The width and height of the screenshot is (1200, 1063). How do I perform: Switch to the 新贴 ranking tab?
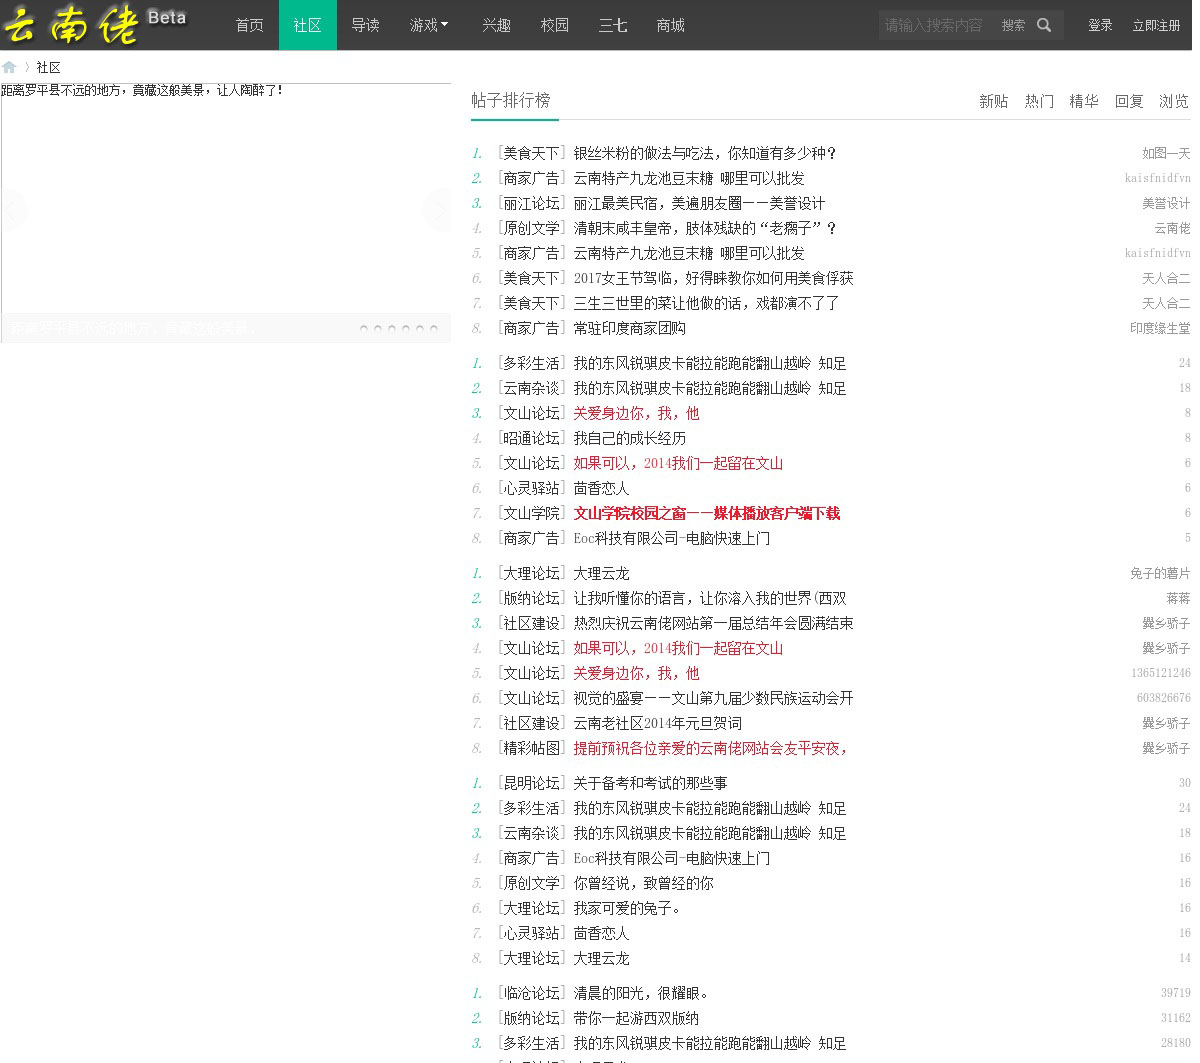pos(993,101)
